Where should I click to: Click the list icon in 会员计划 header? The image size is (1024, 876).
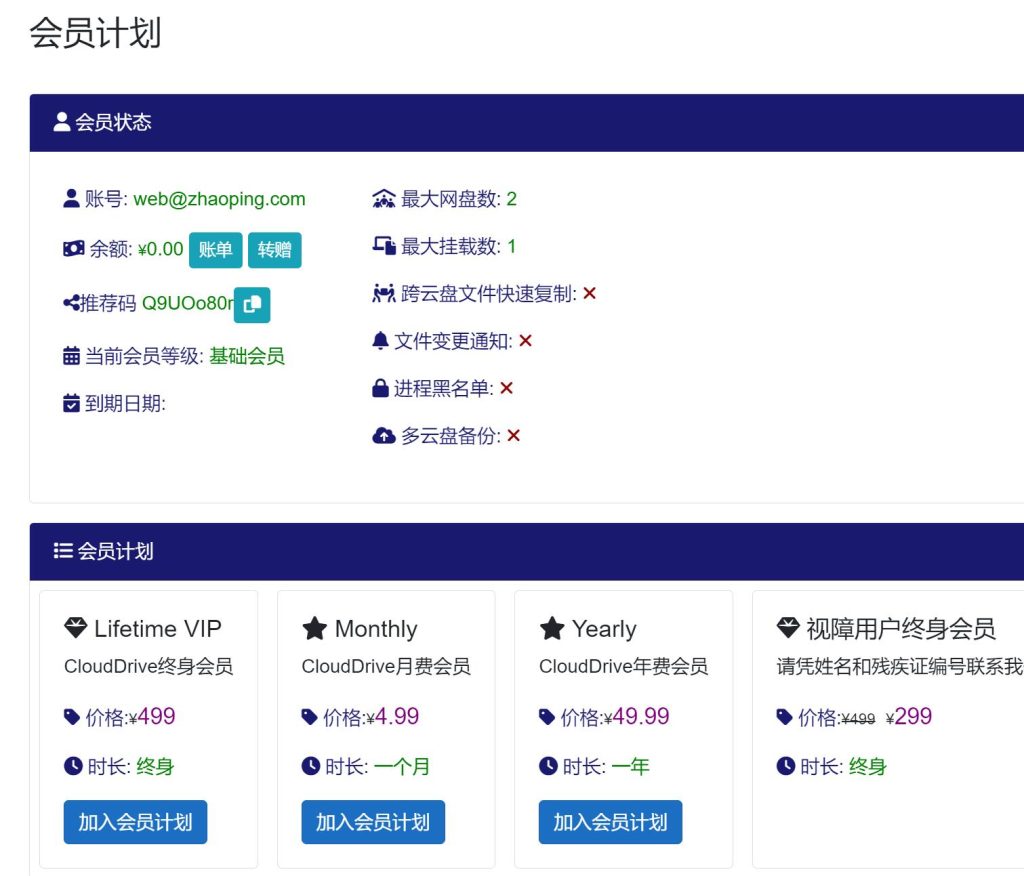(x=63, y=551)
